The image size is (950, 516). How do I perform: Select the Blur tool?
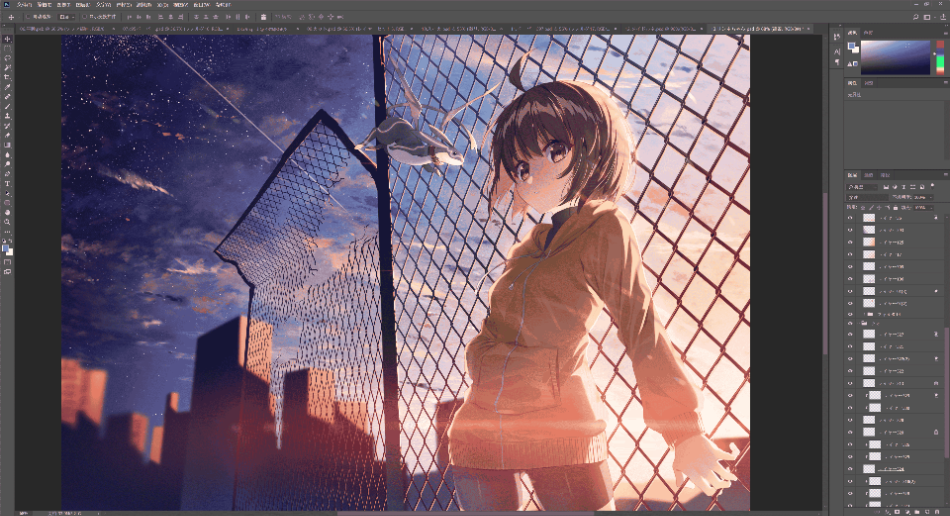tap(7, 155)
